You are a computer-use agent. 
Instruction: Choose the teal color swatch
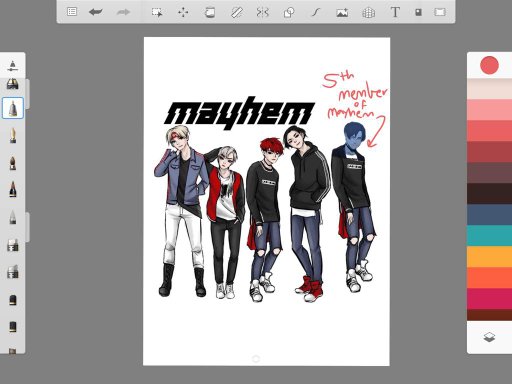pos(489,236)
